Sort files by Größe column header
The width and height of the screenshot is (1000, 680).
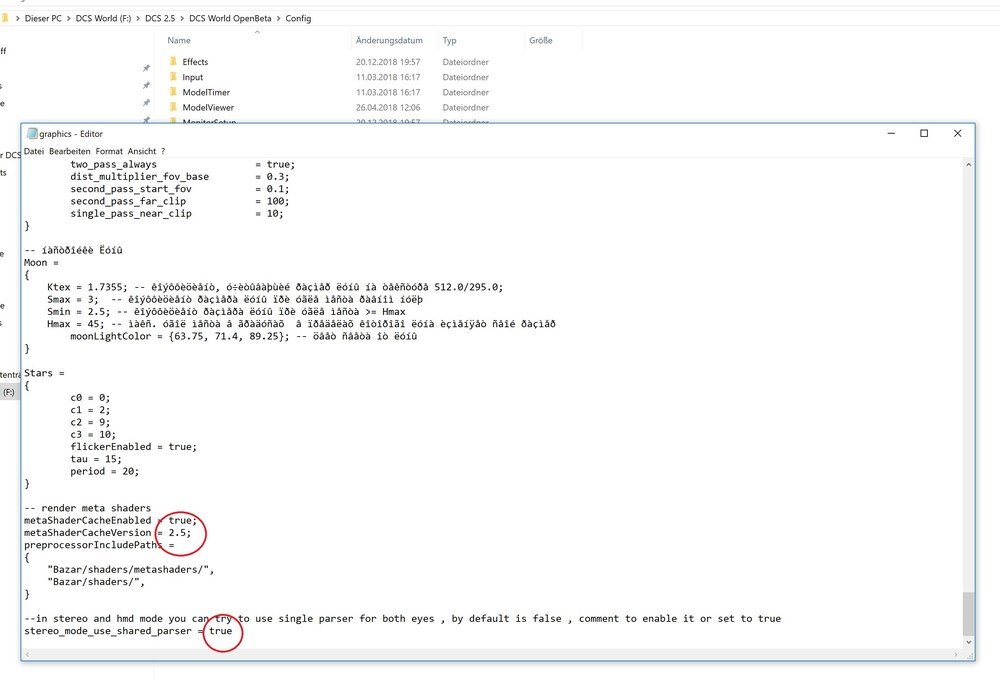click(541, 40)
